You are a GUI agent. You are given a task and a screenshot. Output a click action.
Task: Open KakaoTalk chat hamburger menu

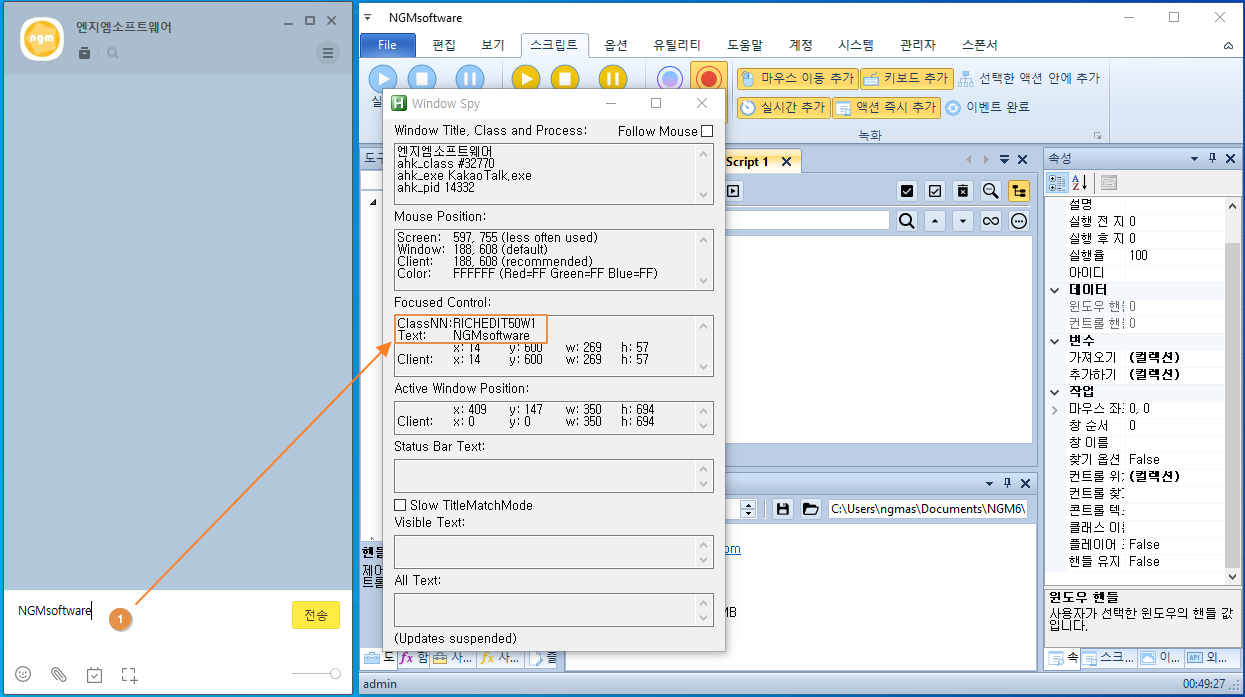point(328,53)
